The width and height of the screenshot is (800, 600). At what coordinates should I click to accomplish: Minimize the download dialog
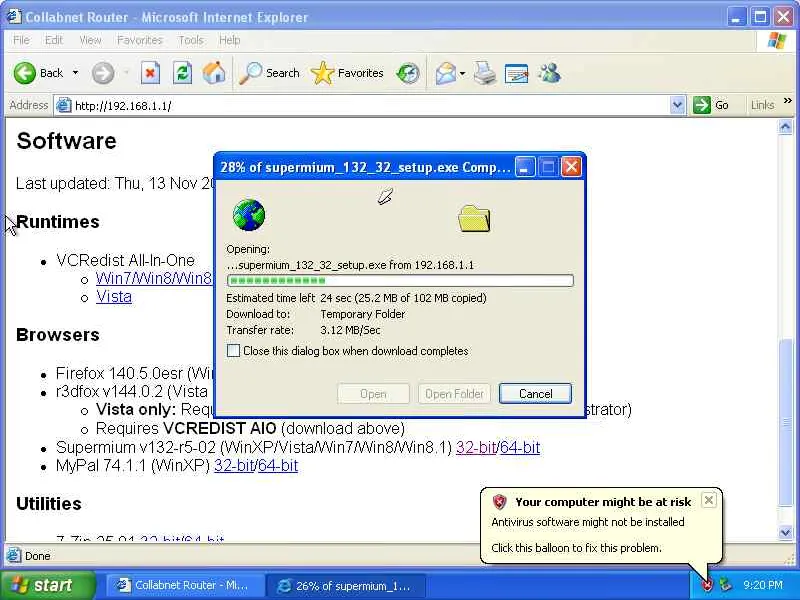(x=525, y=167)
